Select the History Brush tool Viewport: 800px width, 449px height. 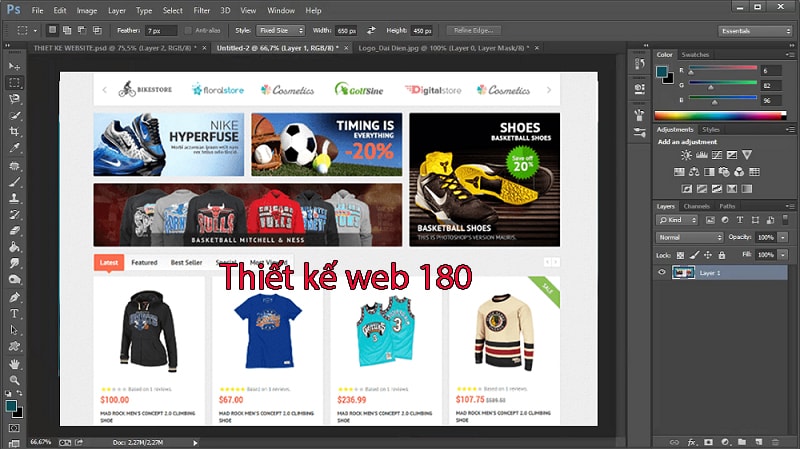coord(14,214)
